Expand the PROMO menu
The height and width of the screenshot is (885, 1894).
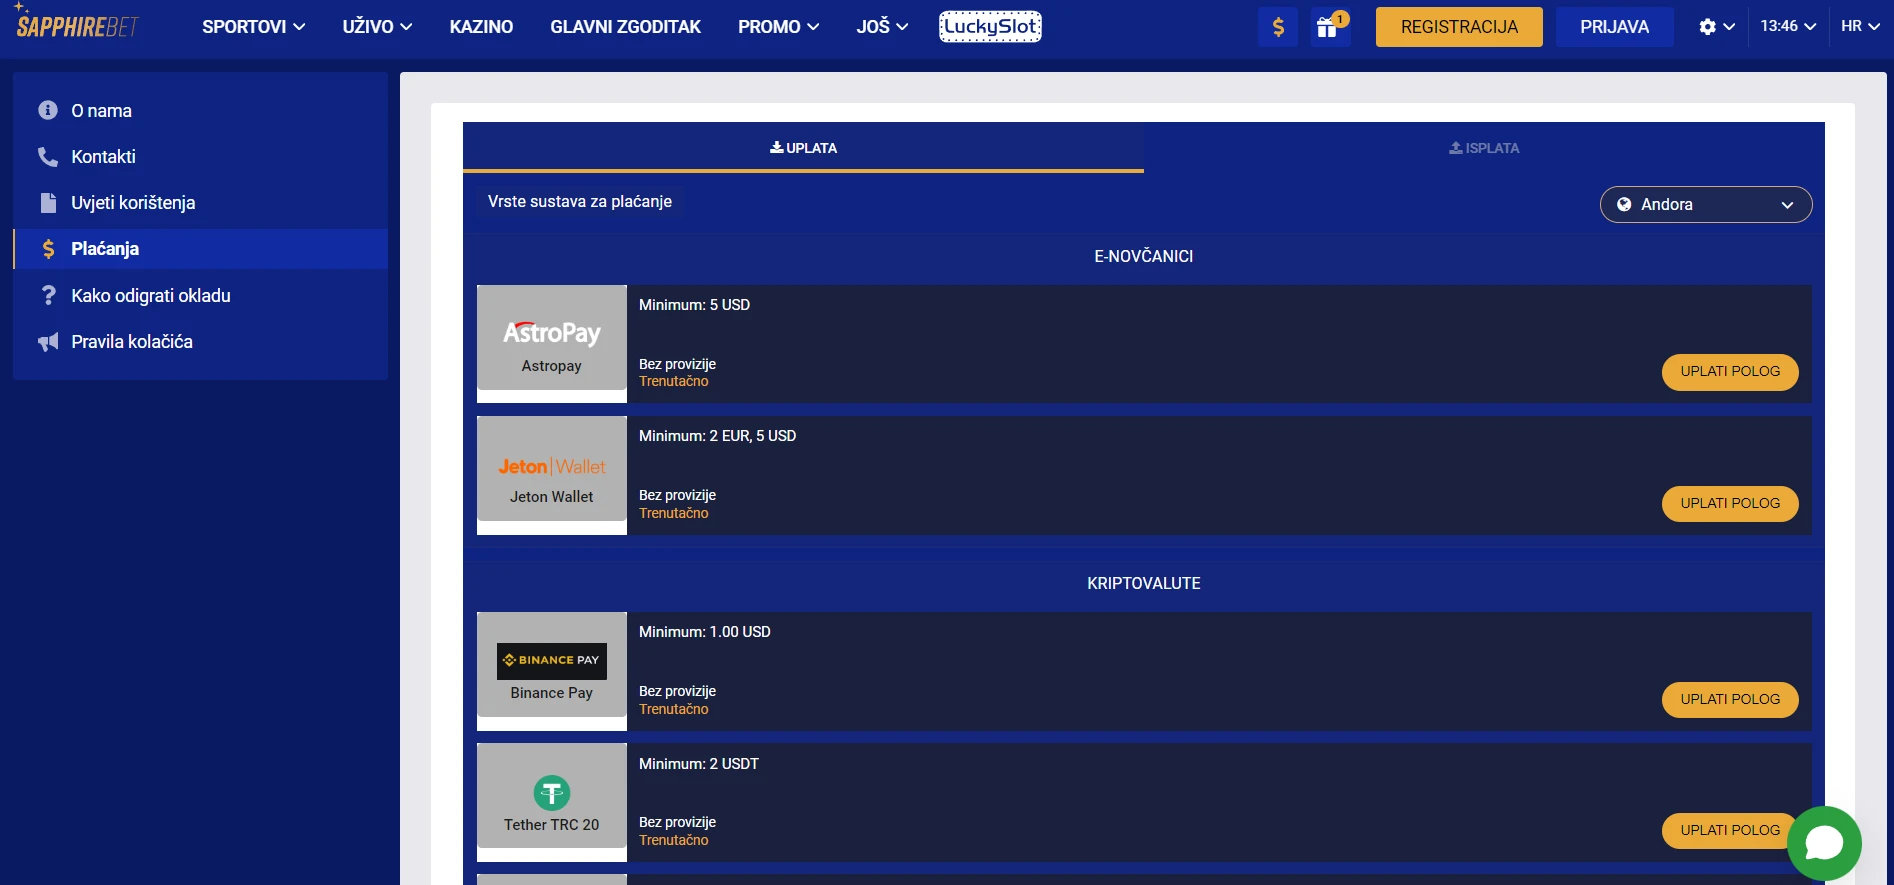[778, 27]
